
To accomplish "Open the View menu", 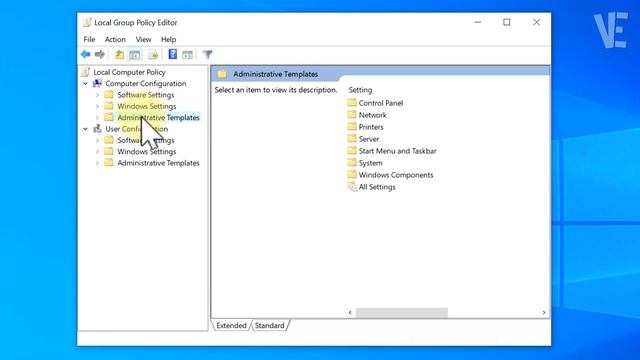I will coord(143,39).
